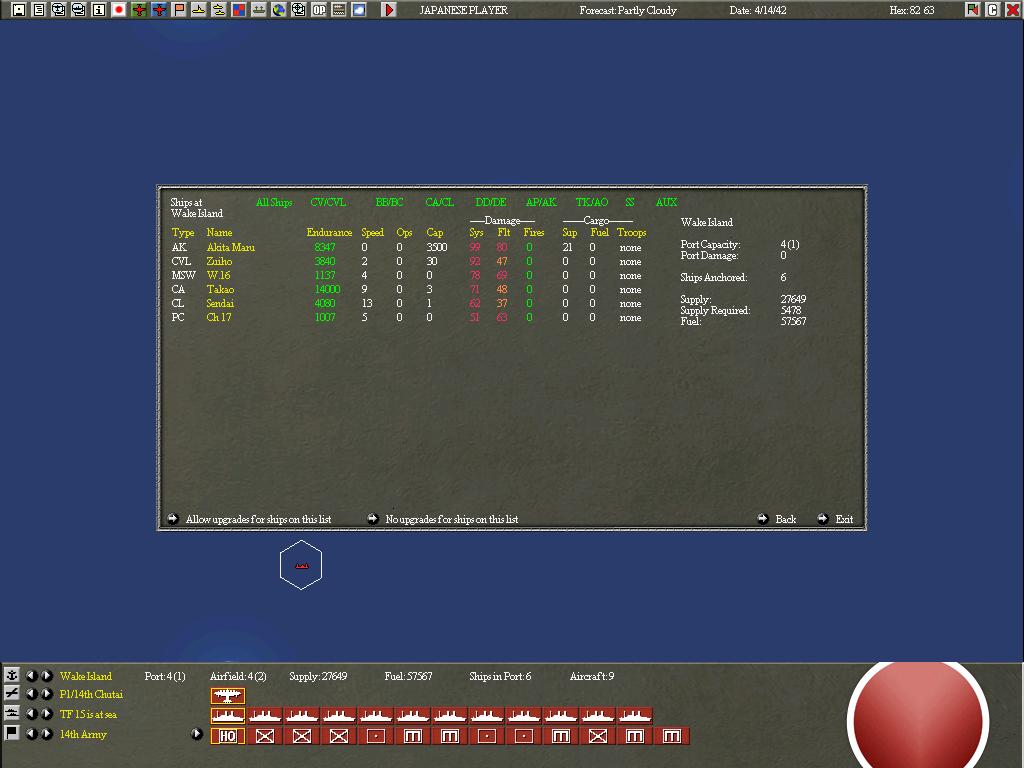Image resolution: width=1024 pixels, height=768 pixels.
Task: Click Exit in the ships dialog
Action: (835, 519)
